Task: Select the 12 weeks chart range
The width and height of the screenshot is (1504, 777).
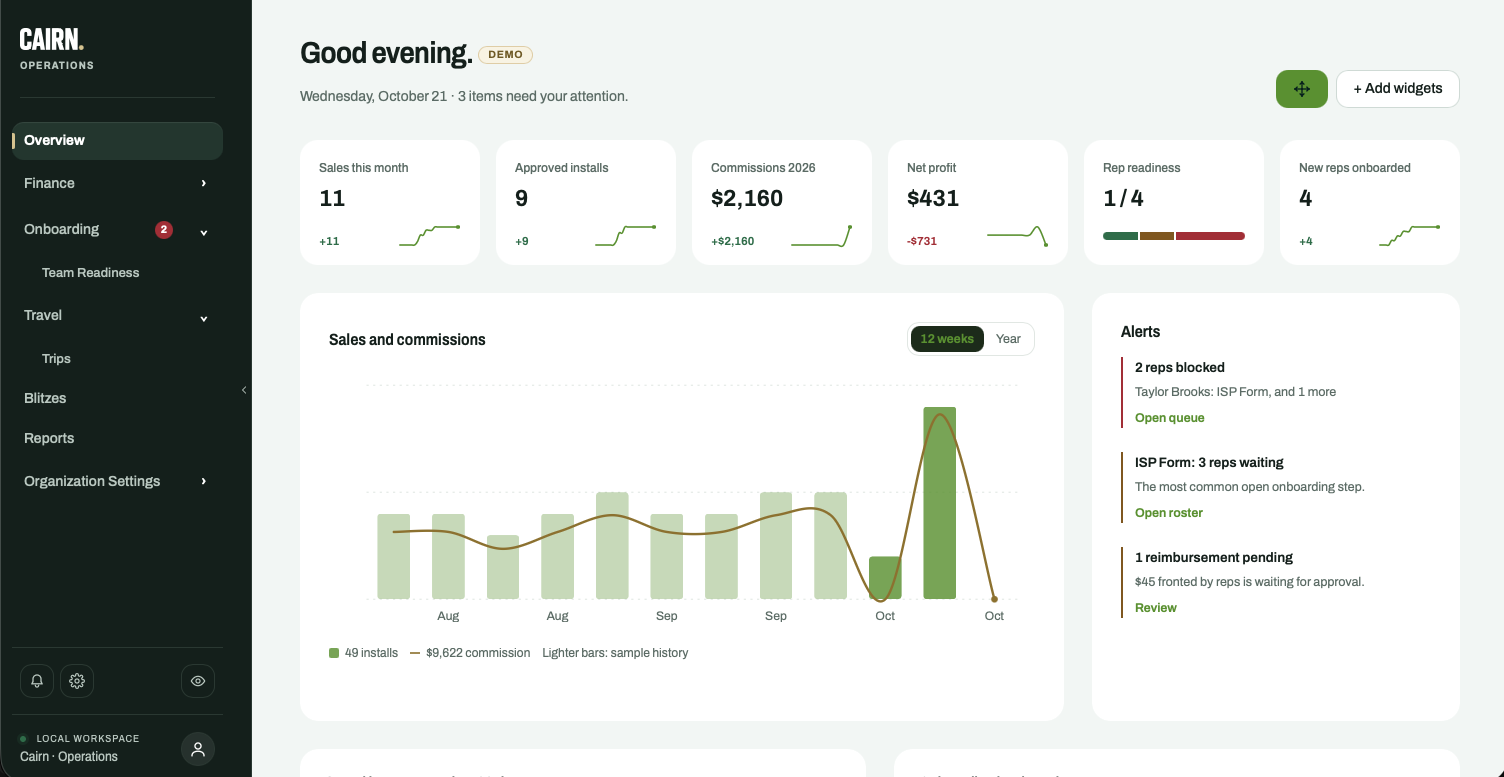Action: click(x=947, y=339)
